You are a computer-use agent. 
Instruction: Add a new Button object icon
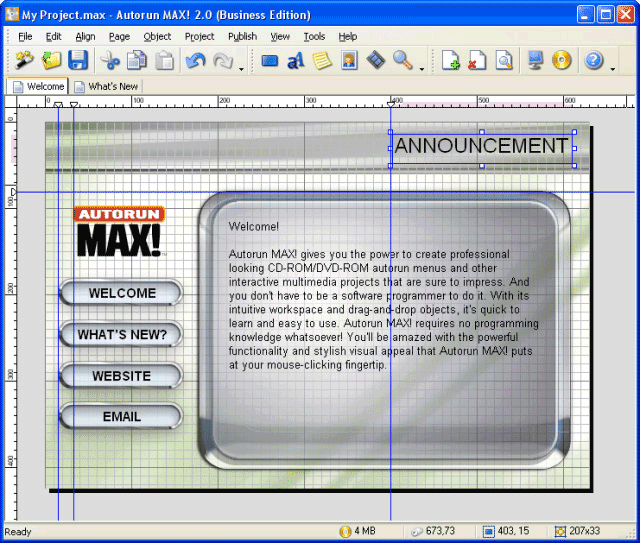[x=269, y=60]
